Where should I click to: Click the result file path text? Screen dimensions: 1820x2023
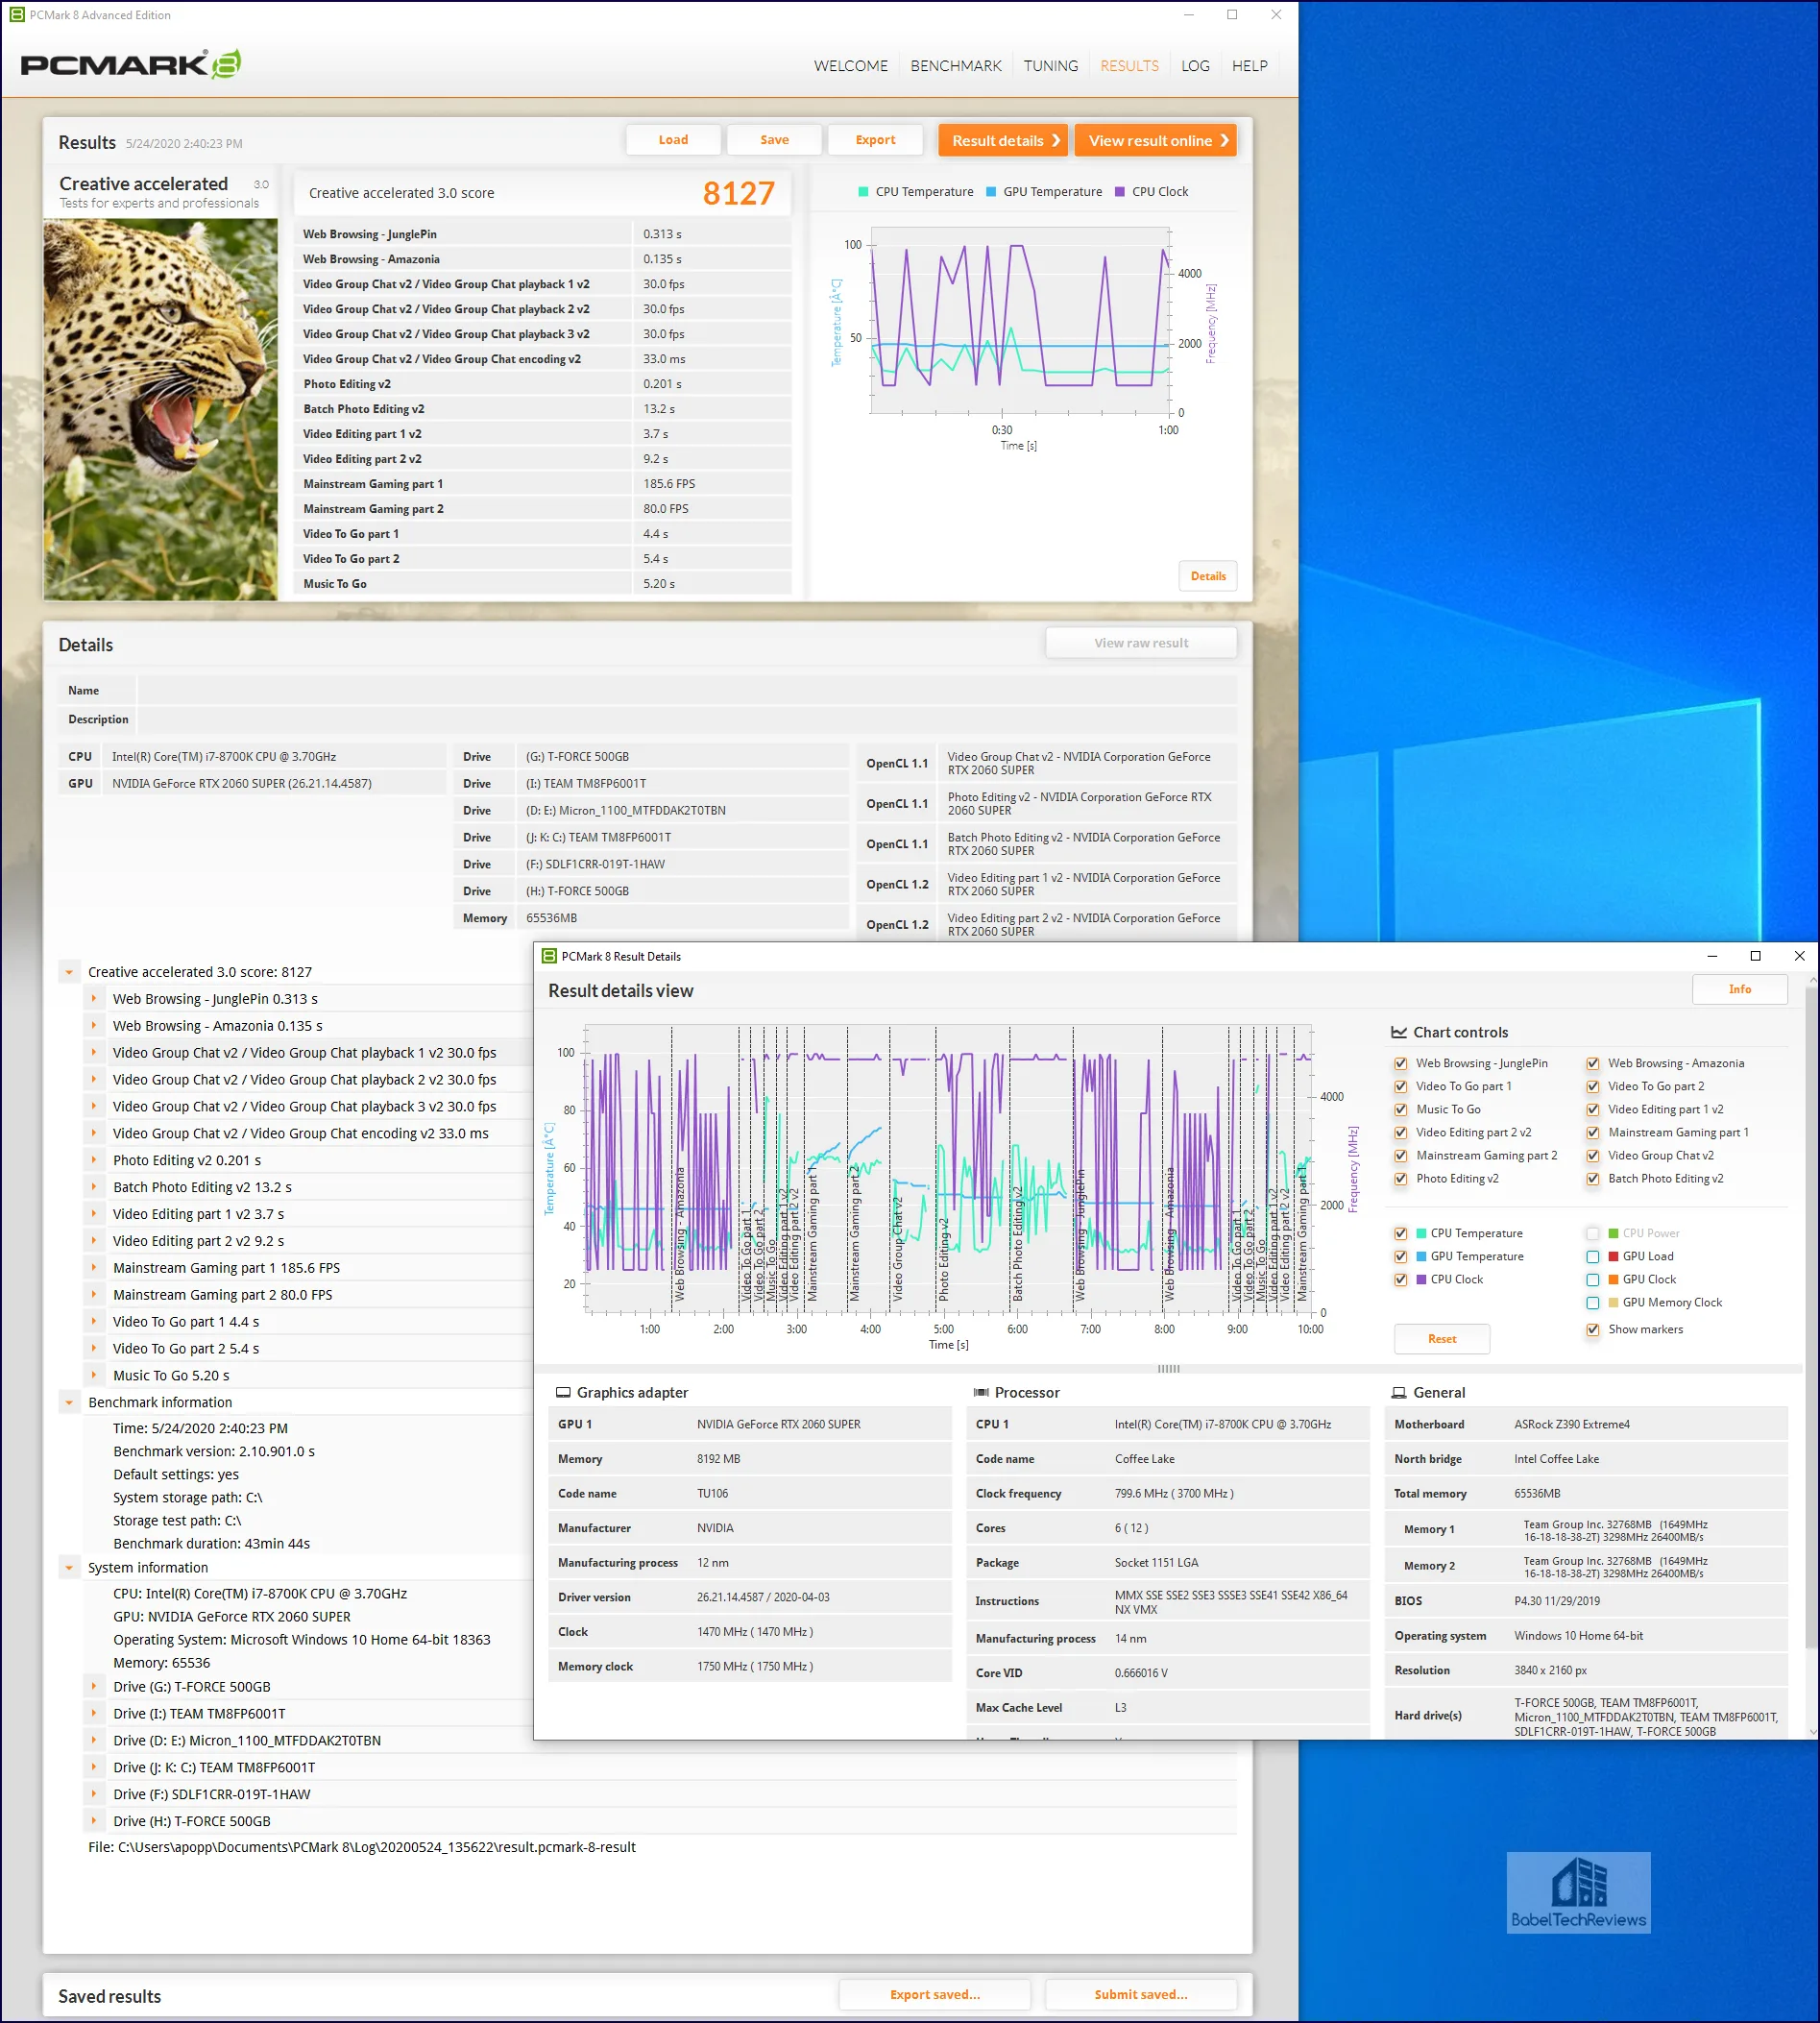362,1847
